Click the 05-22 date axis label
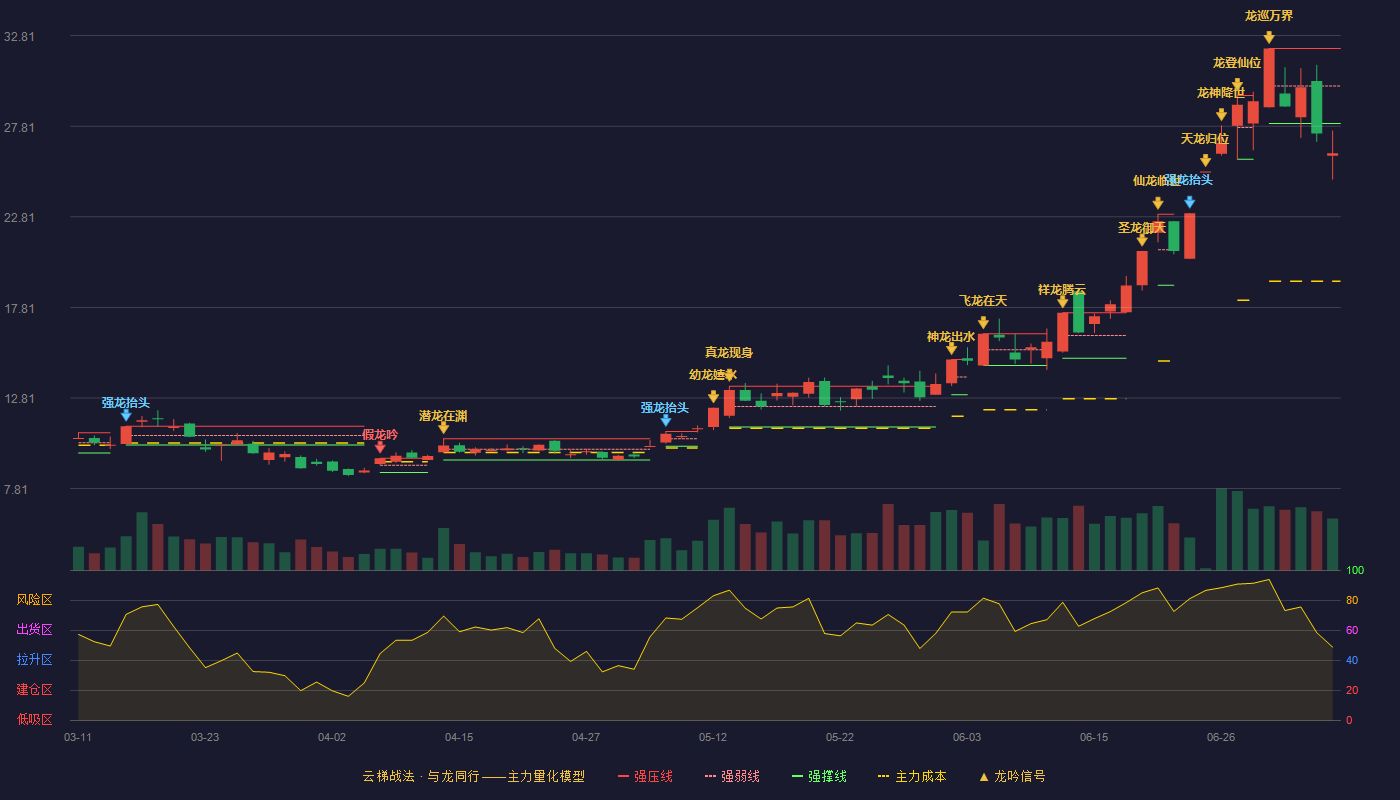The height and width of the screenshot is (800, 1400). [840, 737]
